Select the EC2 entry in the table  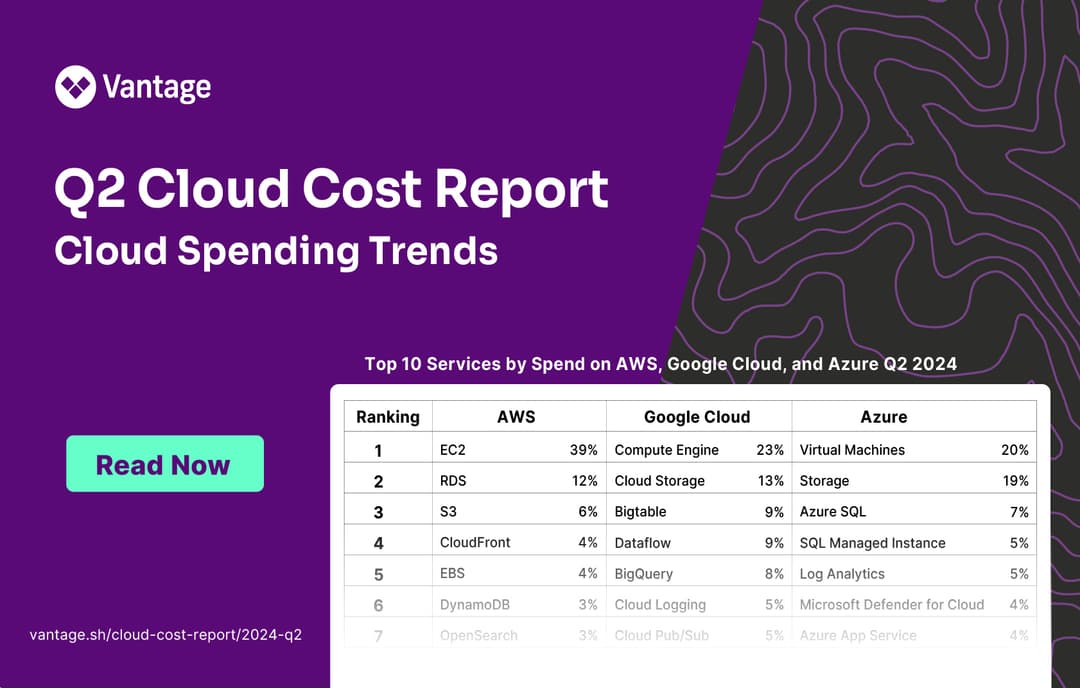point(453,450)
